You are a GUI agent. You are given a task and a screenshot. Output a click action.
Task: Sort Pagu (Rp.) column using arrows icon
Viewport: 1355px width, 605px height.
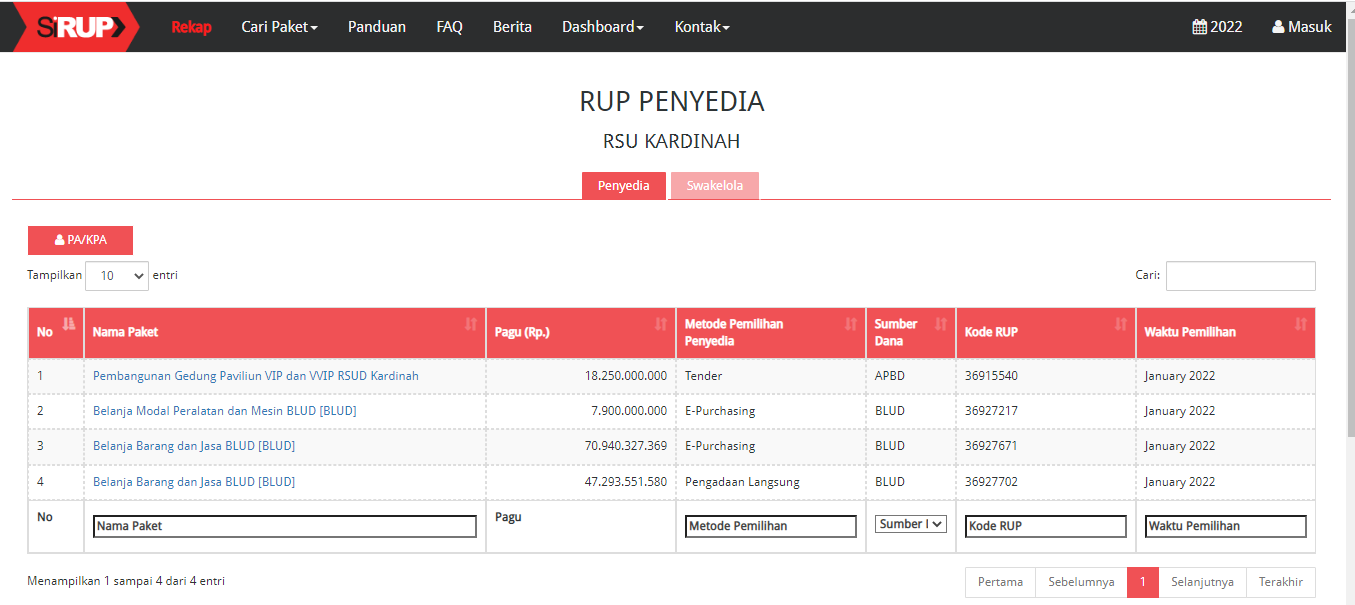[661, 323]
